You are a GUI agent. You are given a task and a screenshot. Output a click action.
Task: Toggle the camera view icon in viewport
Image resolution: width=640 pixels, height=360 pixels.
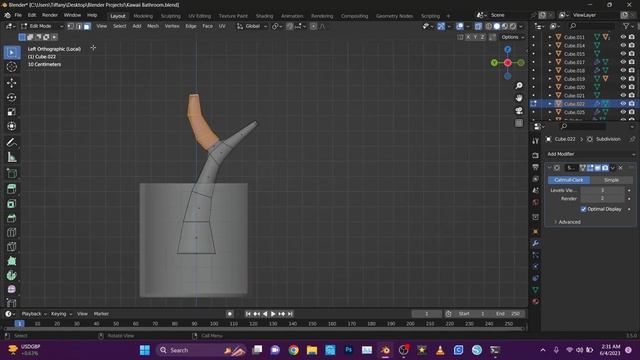pyautogui.click(x=519, y=111)
